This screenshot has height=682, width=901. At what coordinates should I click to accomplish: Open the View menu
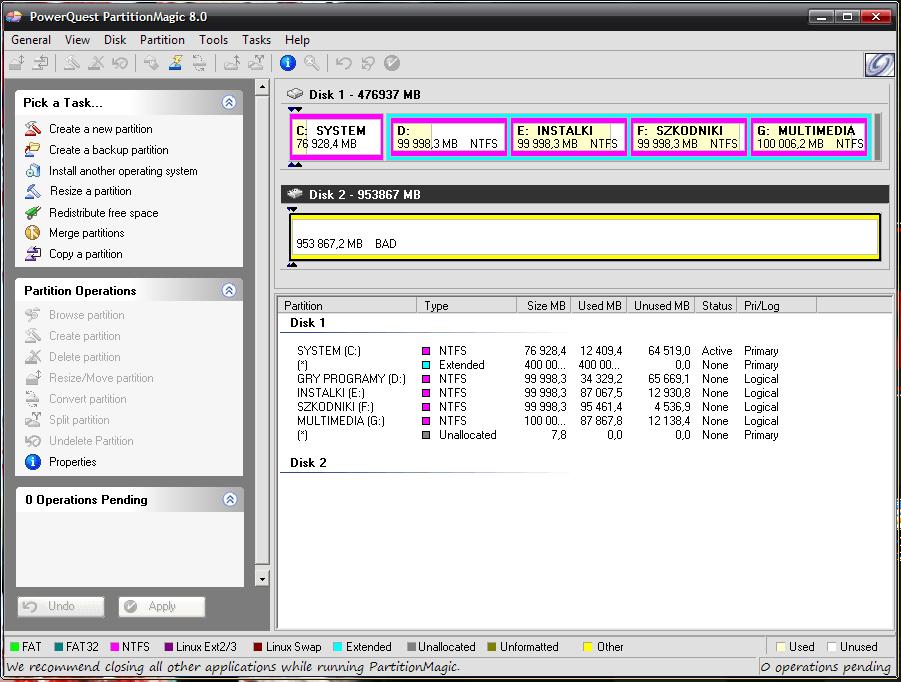coord(77,40)
